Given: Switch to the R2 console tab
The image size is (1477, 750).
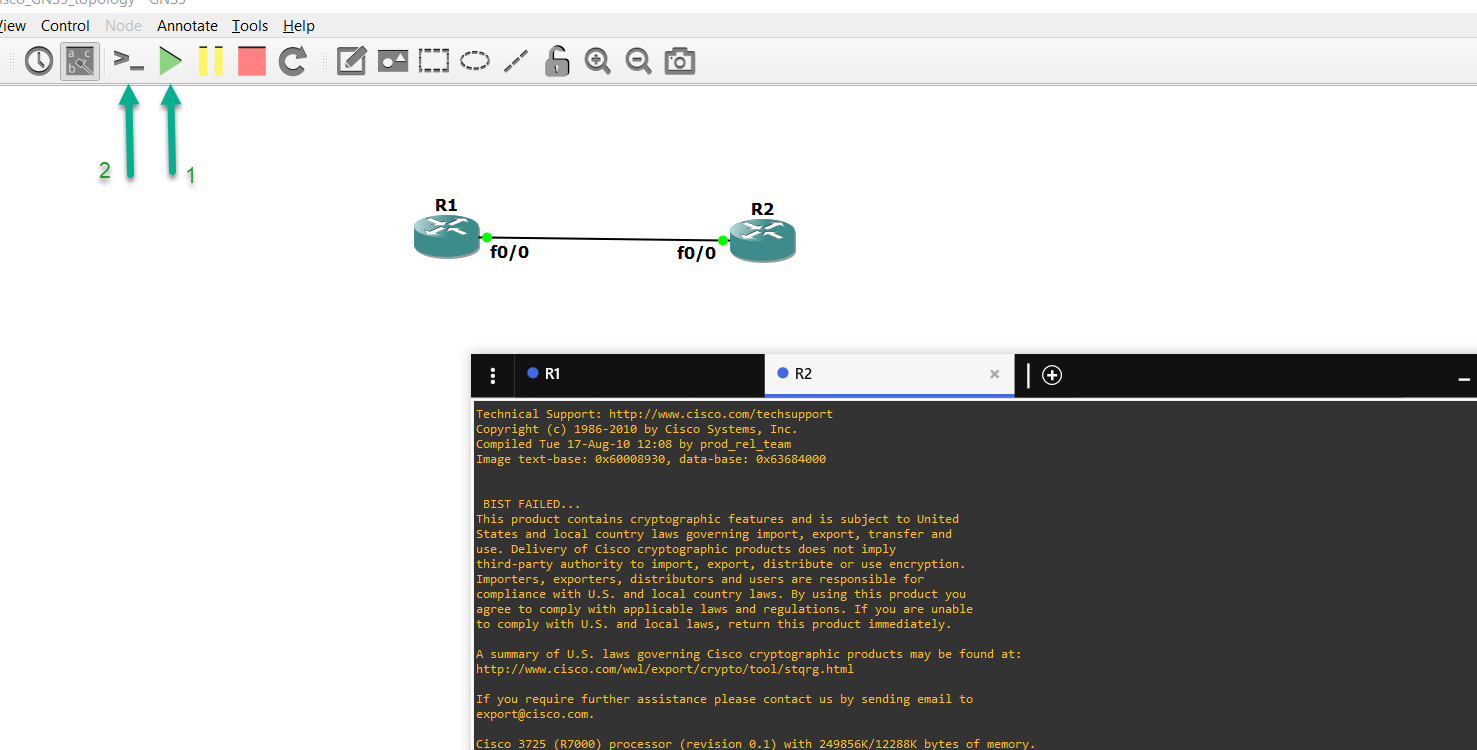Looking at the screenshot, I should click(x=889, y=374).
